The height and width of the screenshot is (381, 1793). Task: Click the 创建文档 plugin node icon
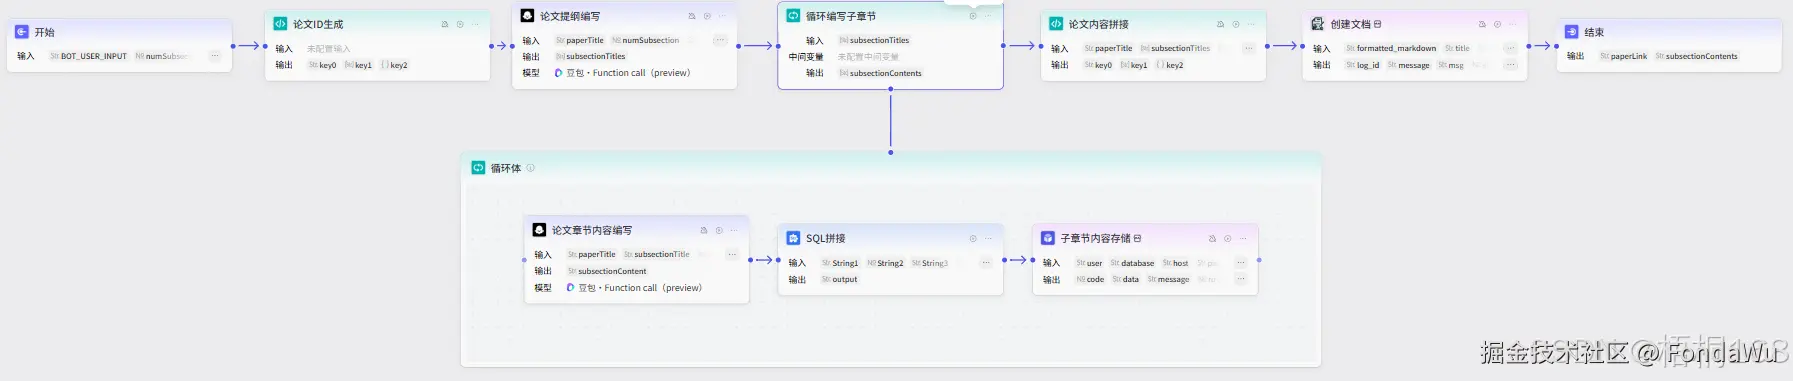point(1317,24)
